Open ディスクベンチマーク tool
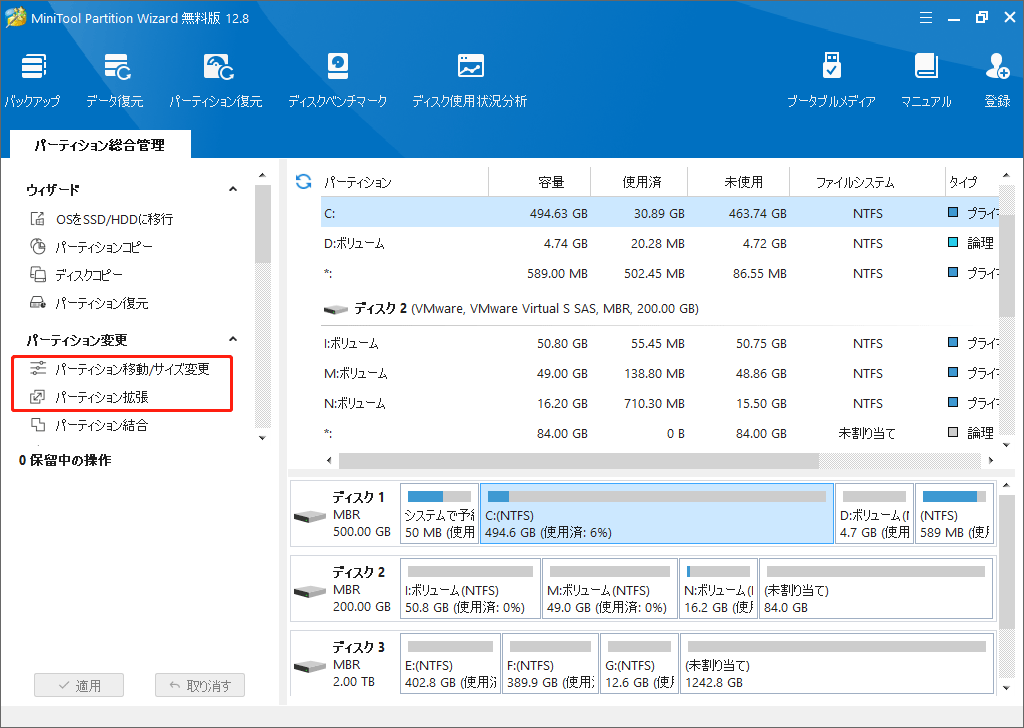Screen dimensions: 1024x728 [338, 82]
